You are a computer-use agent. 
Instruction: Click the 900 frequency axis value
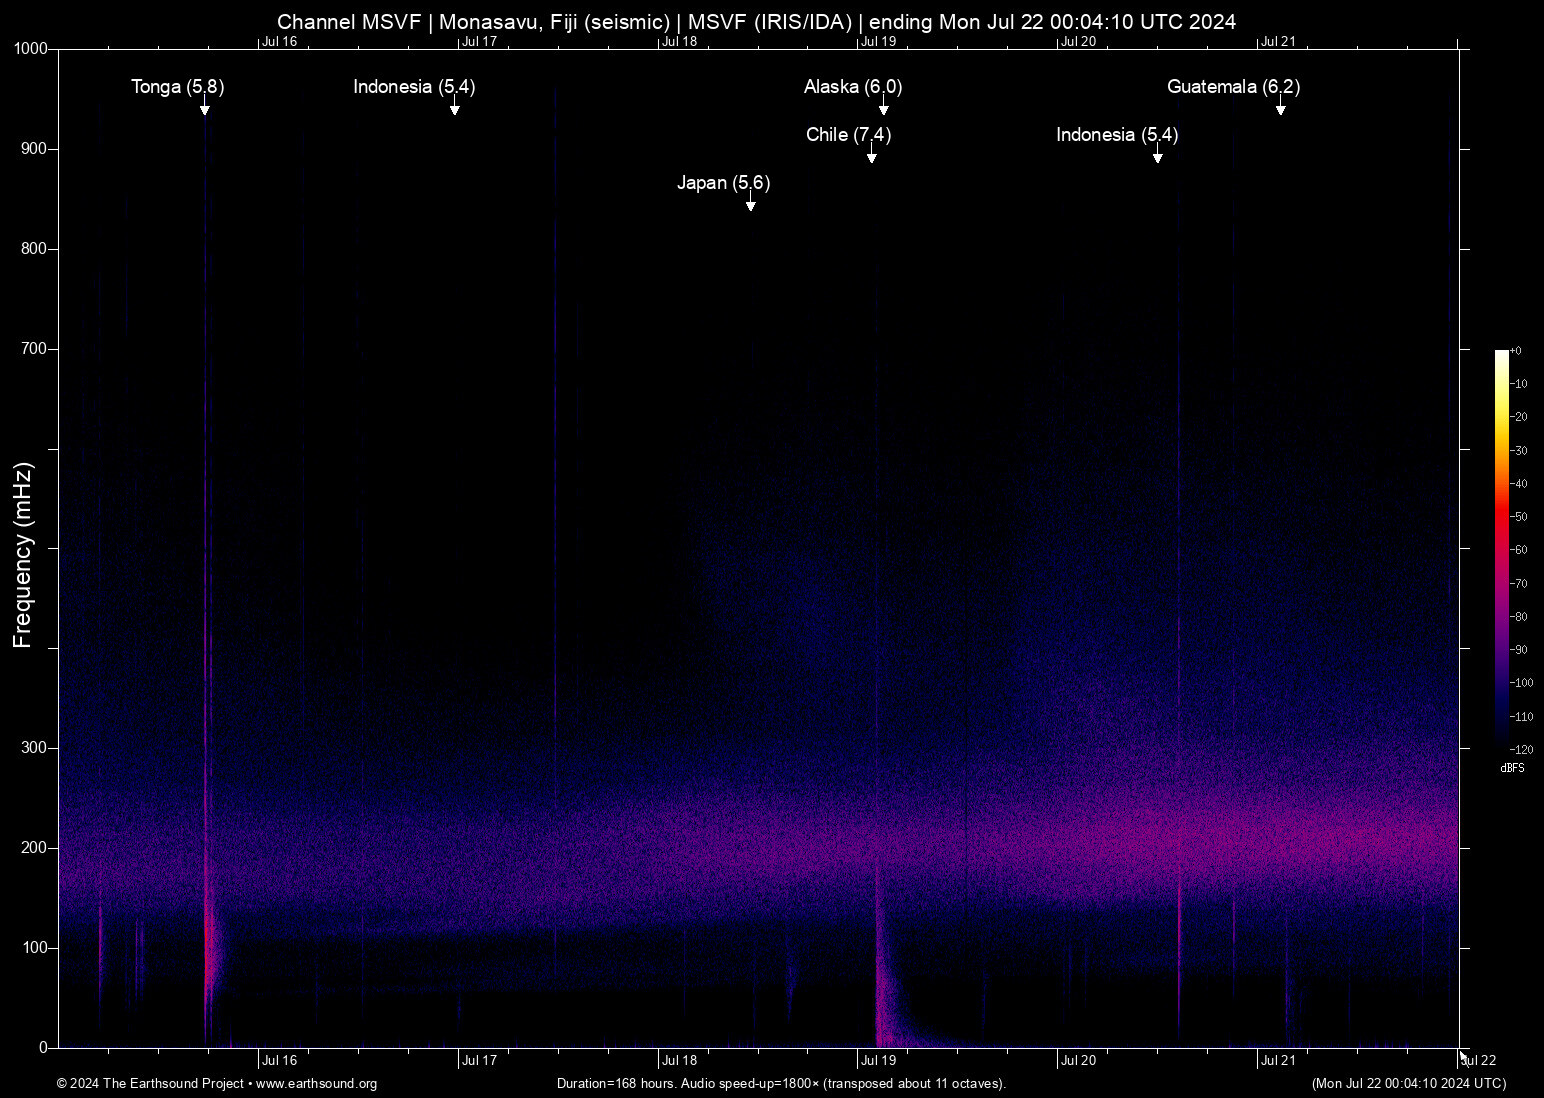35,149
